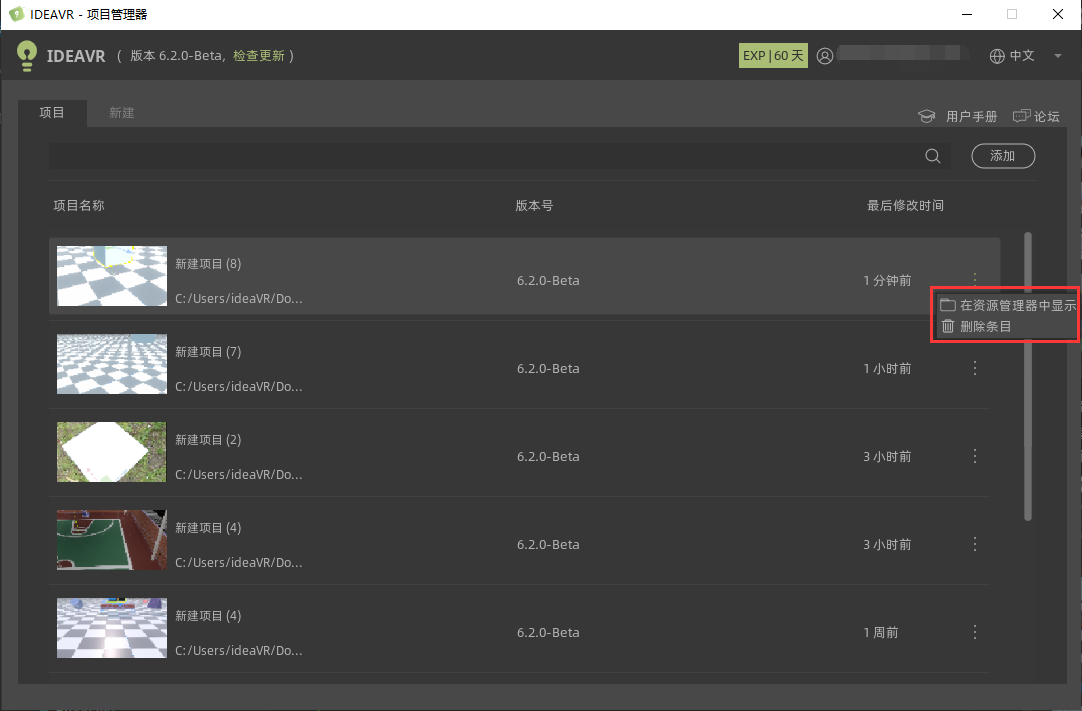Click the 3 小时前 time for 新建项目 (2)
Image resolution: width=1082 pixels, height=711 pixels.
coord(887,456)
